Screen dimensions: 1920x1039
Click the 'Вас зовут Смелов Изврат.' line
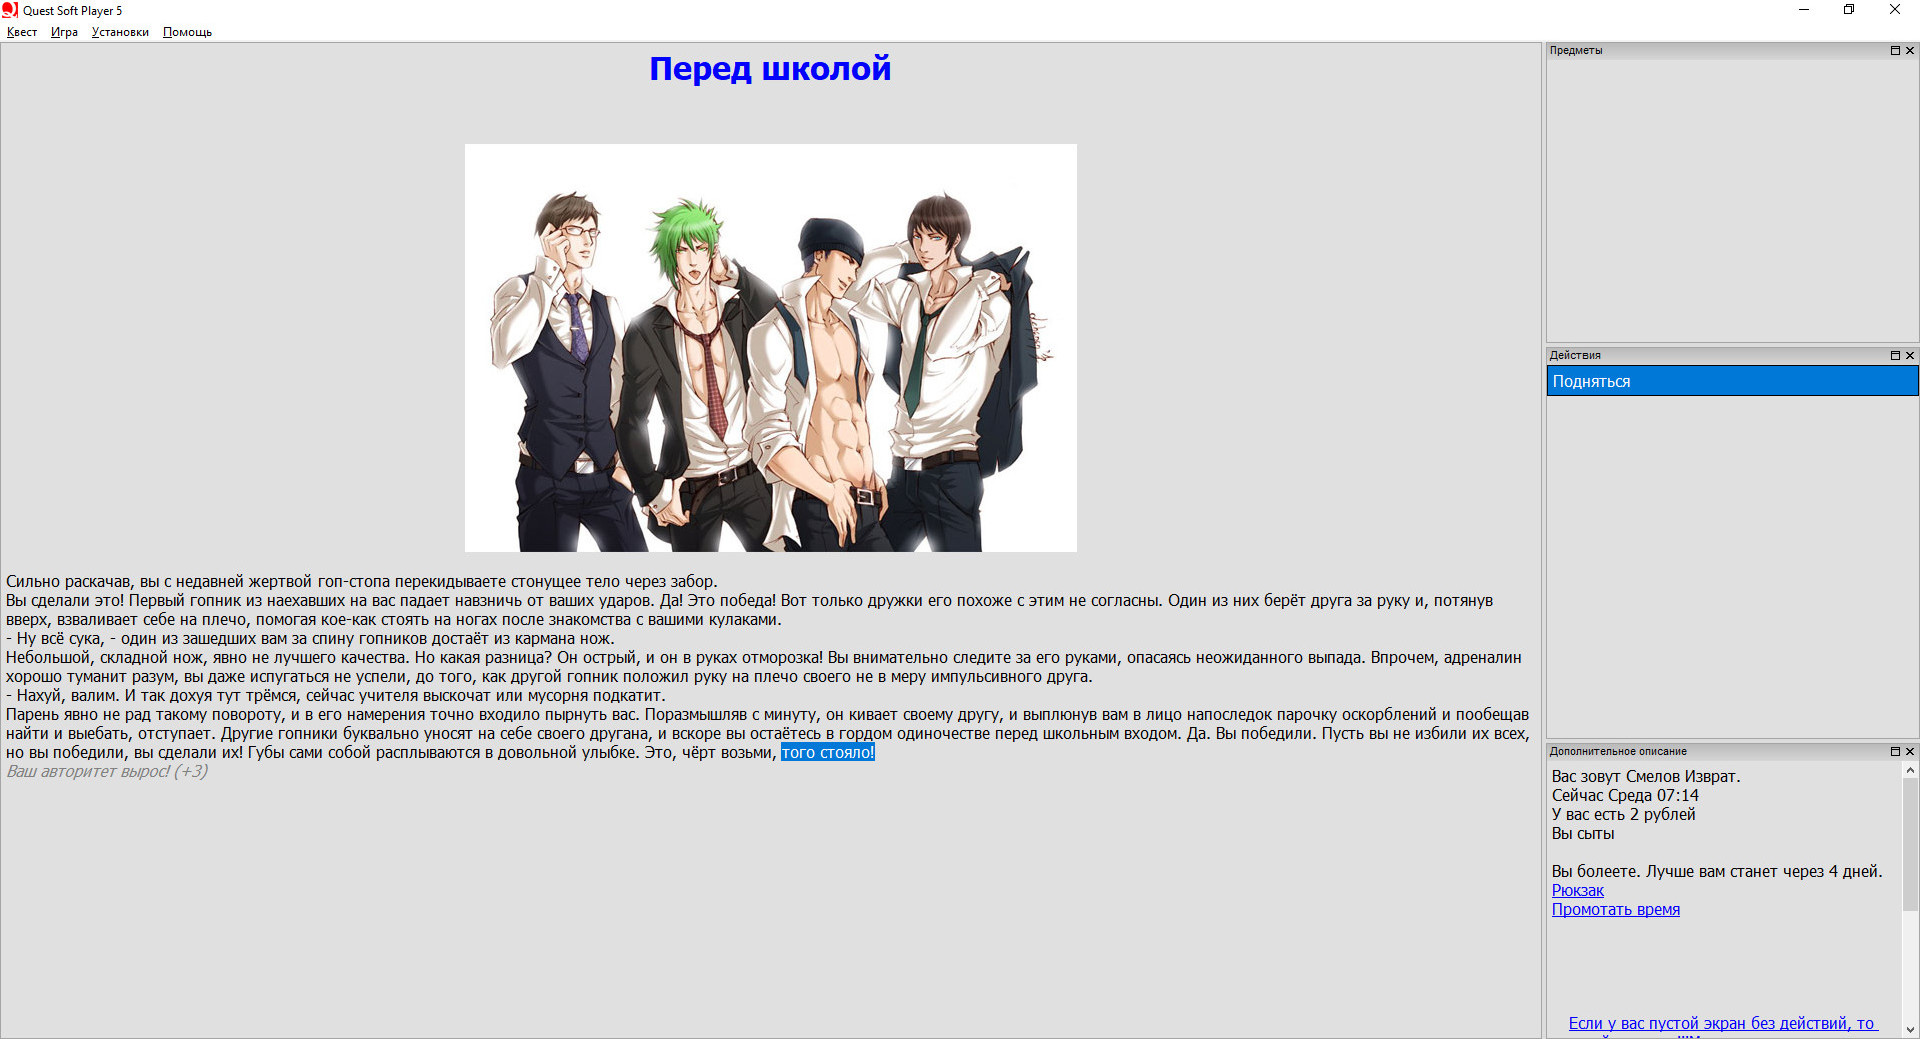1646,776
